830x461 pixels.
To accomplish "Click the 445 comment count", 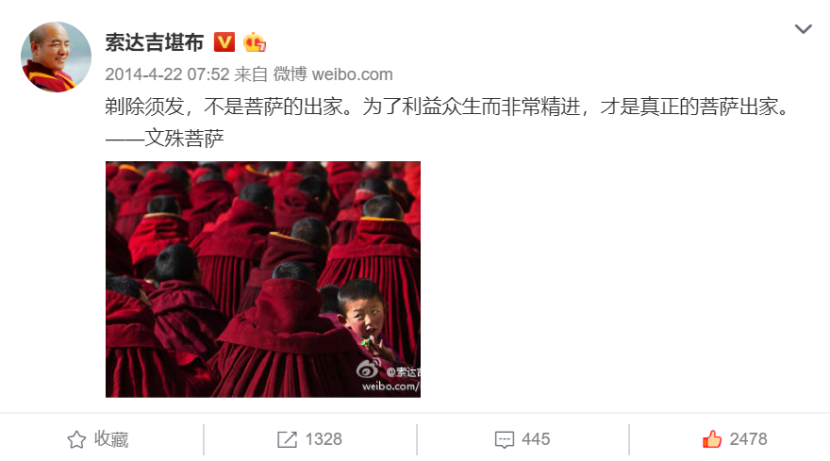I will click(536, 439).
